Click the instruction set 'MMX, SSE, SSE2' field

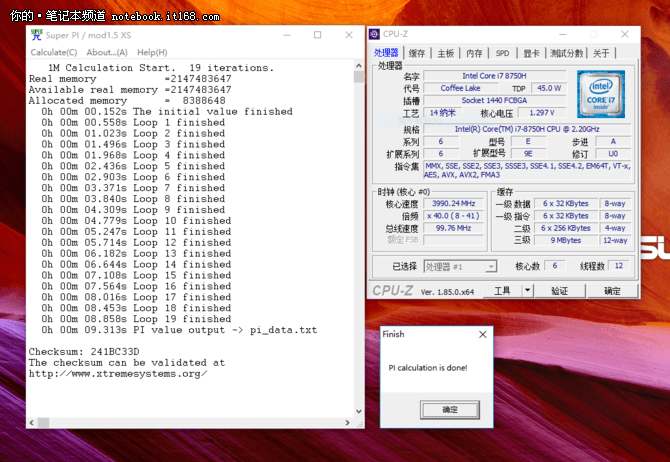(x=527, y=170)
